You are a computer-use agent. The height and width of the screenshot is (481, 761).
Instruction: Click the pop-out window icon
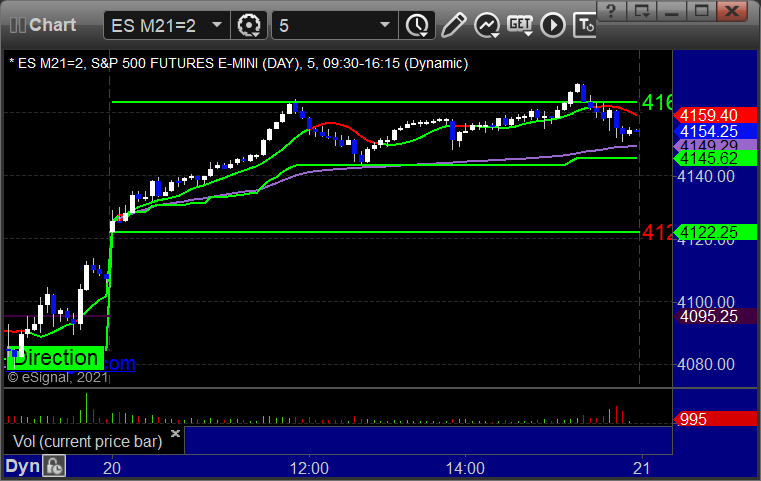click(642, 10)
